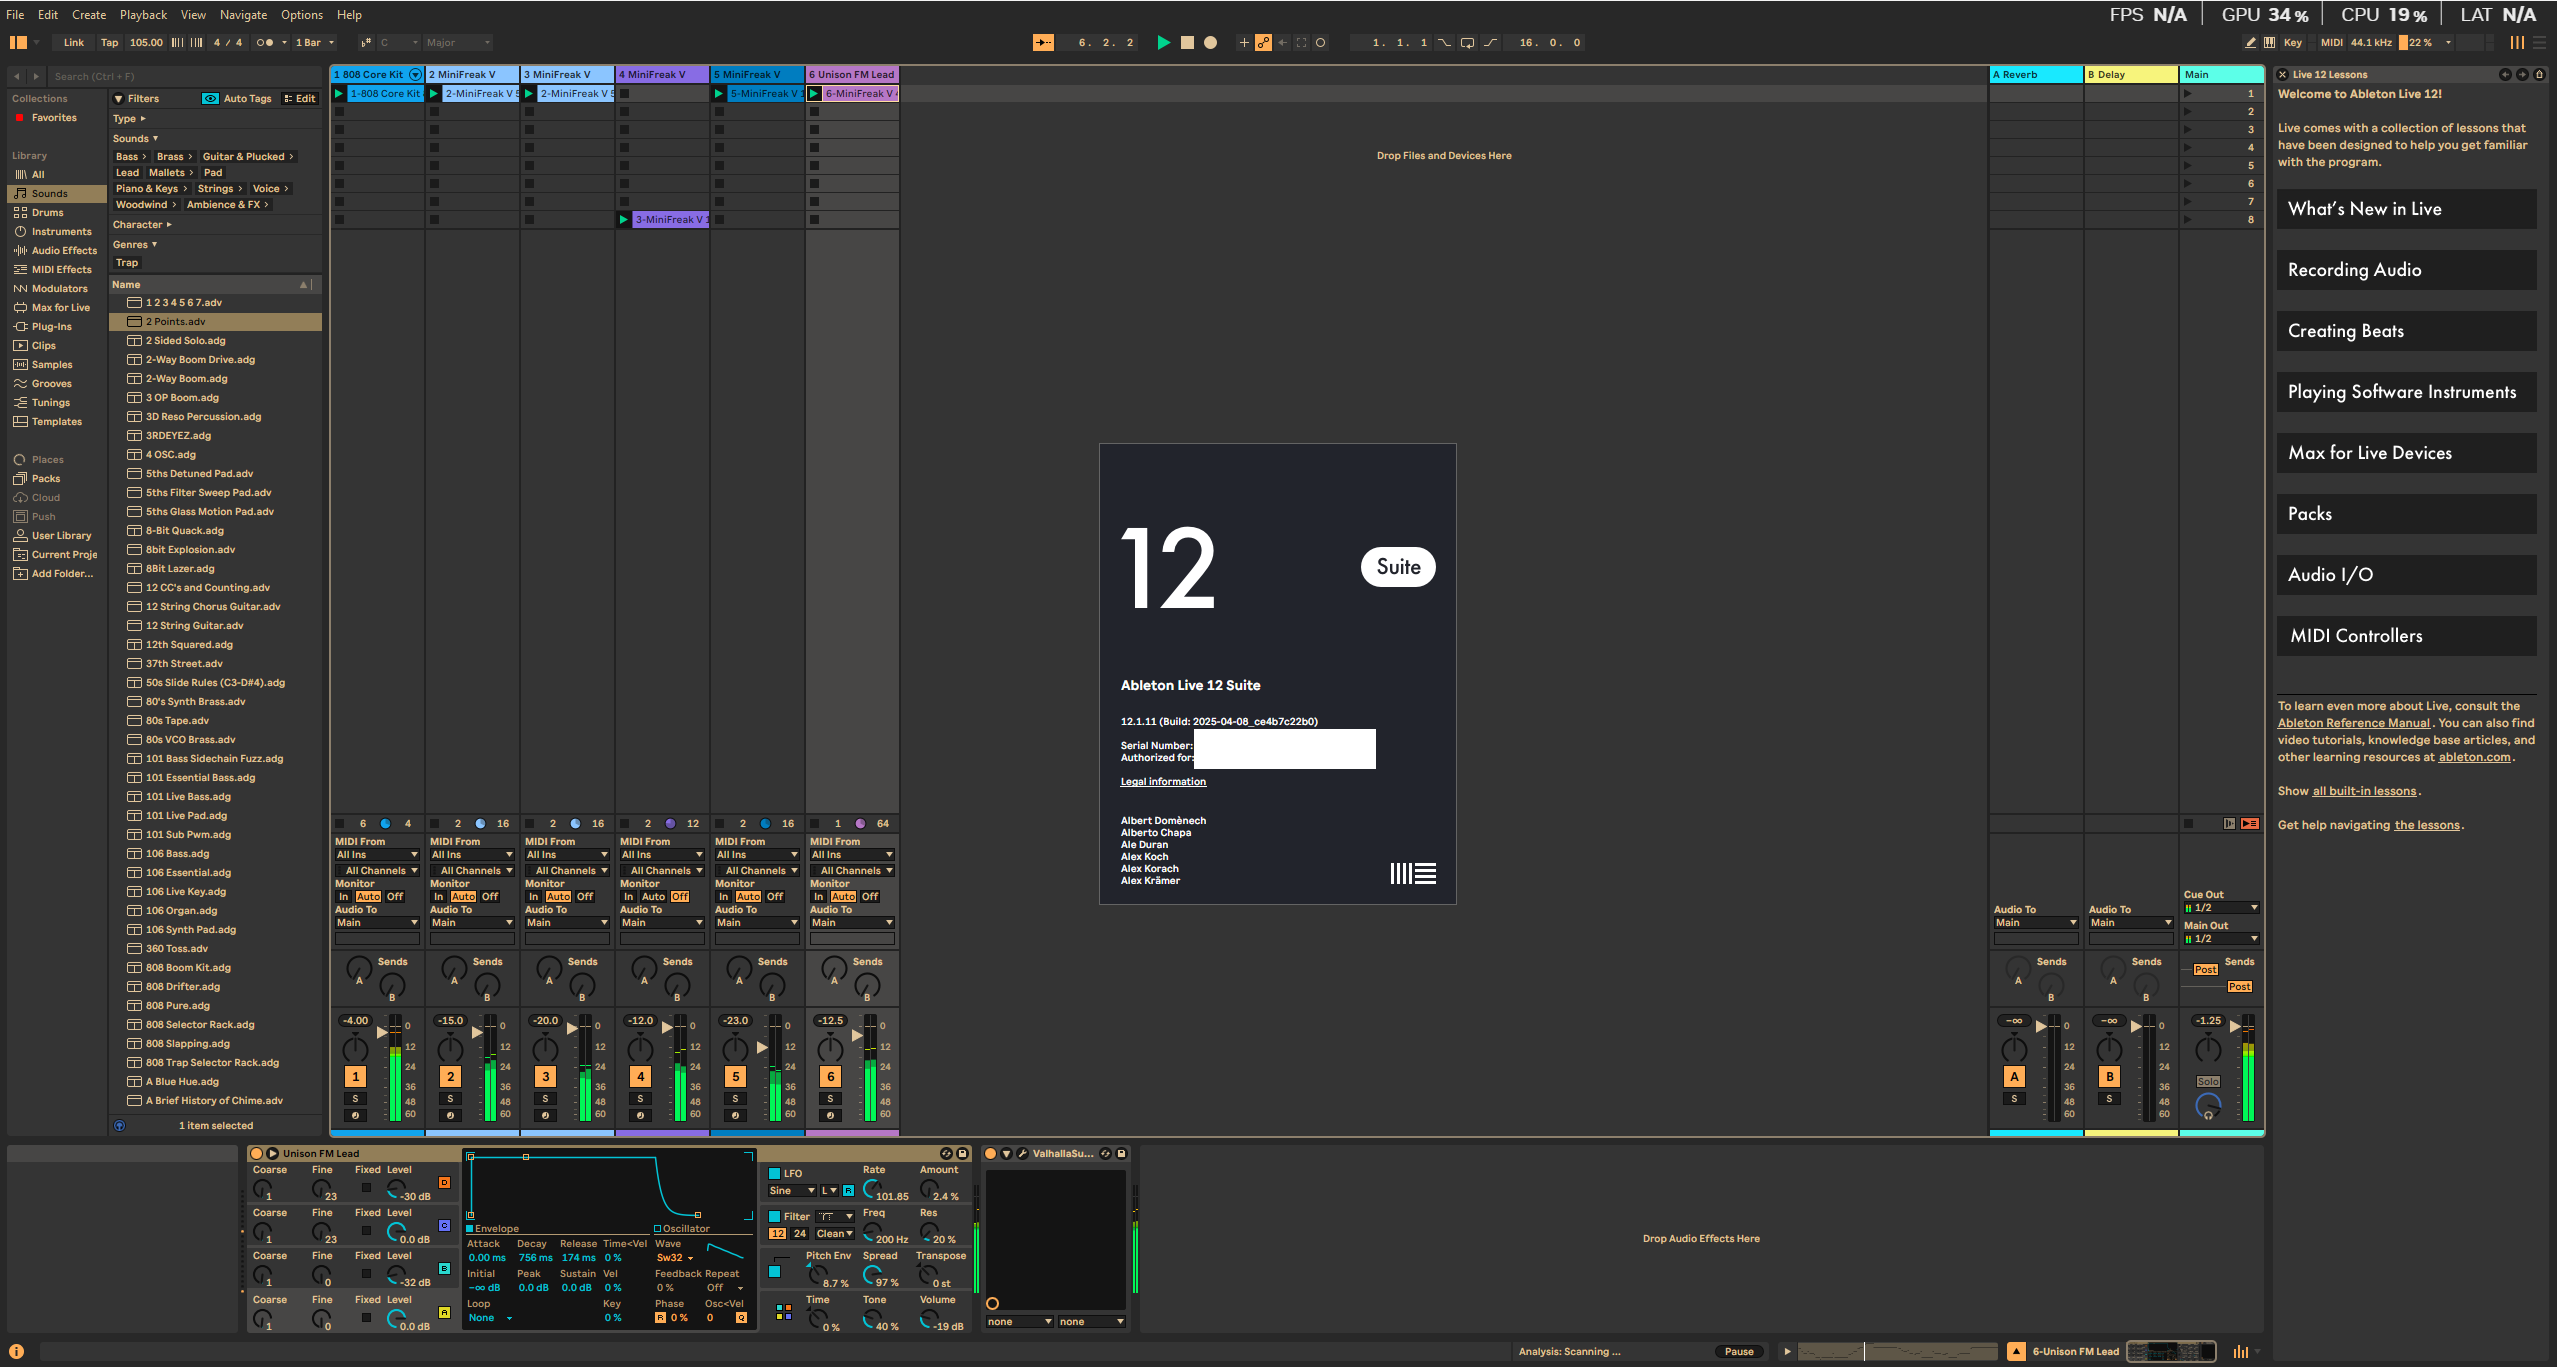
Task: Click the transport Play button
Action: pos(1163,43)
